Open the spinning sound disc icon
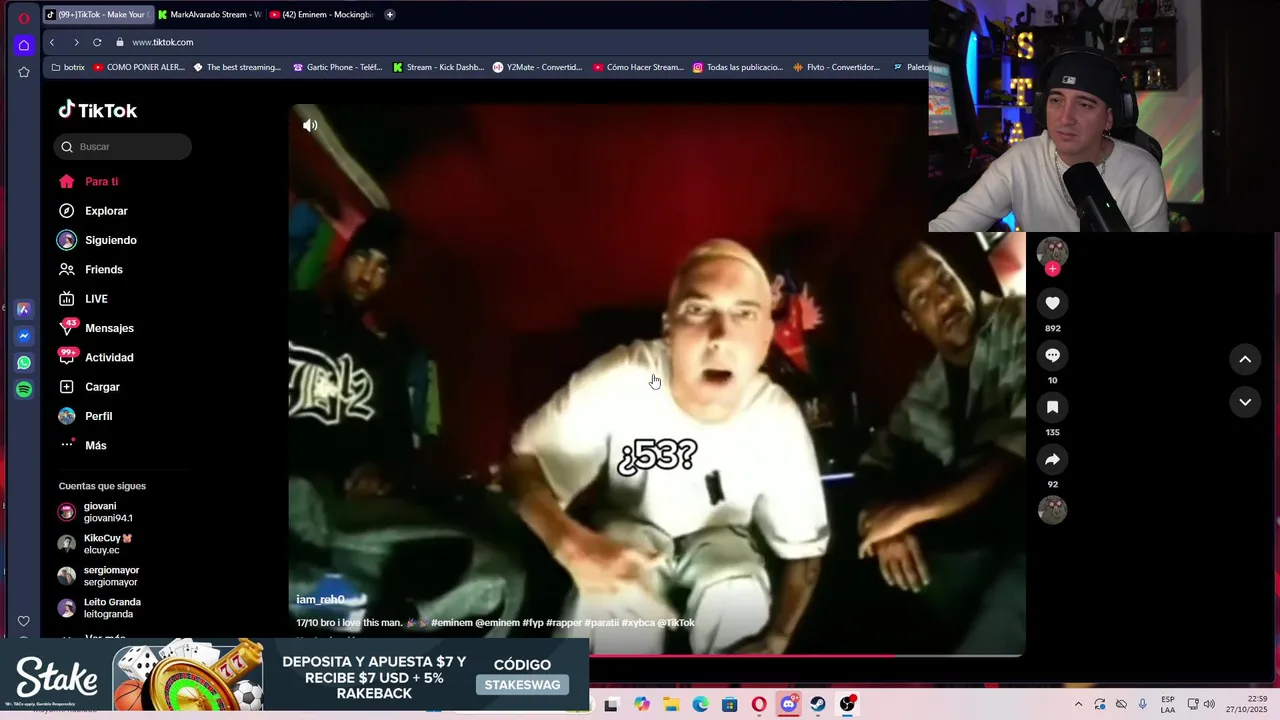This screenshot has height=720, width=1280. click(x=1052, y=510)
